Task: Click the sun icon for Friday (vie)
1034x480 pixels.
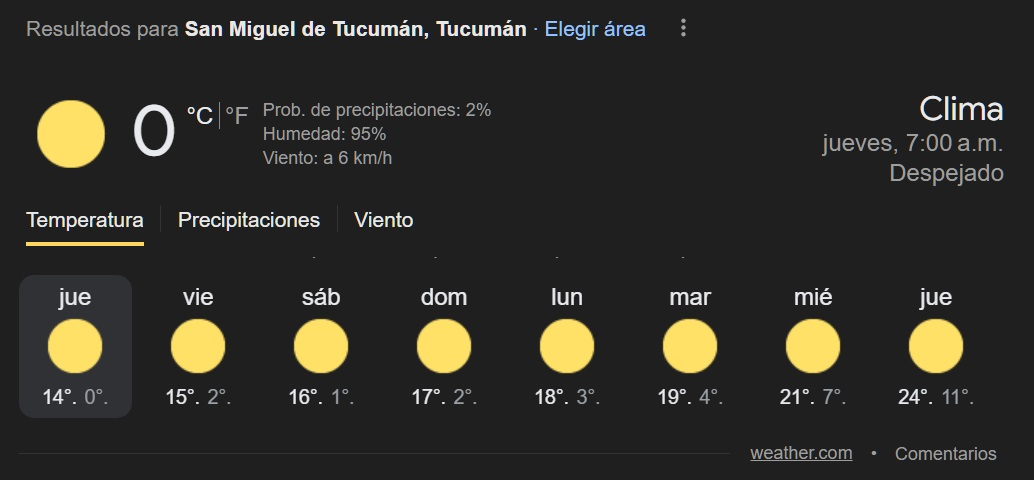Action: [198, 347]
